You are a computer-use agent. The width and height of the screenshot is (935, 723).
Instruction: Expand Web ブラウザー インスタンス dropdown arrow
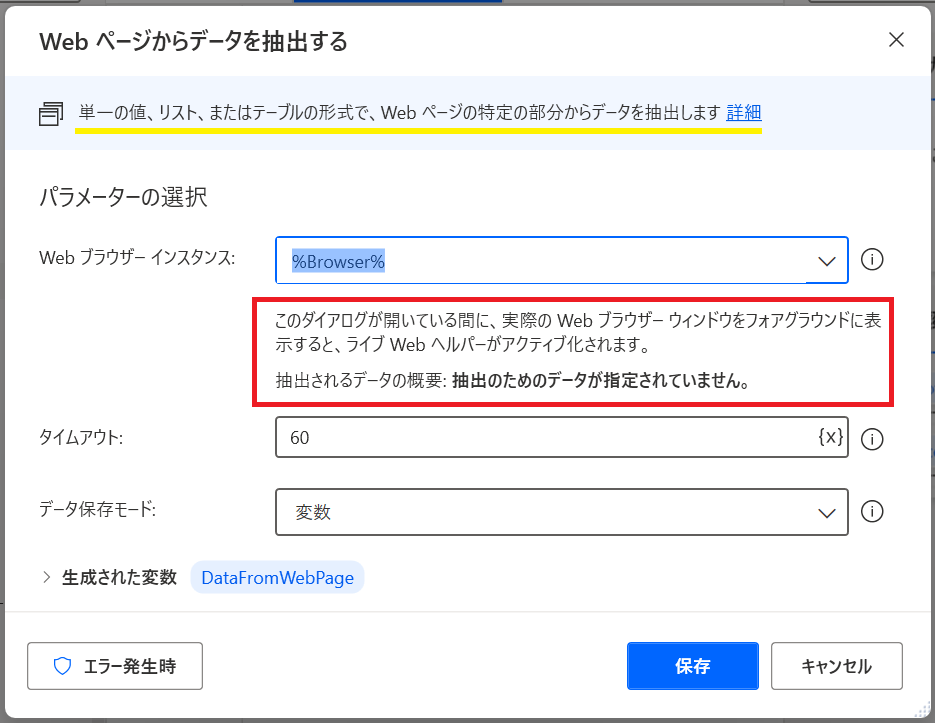pyautogui.click(x=827, y=261)
